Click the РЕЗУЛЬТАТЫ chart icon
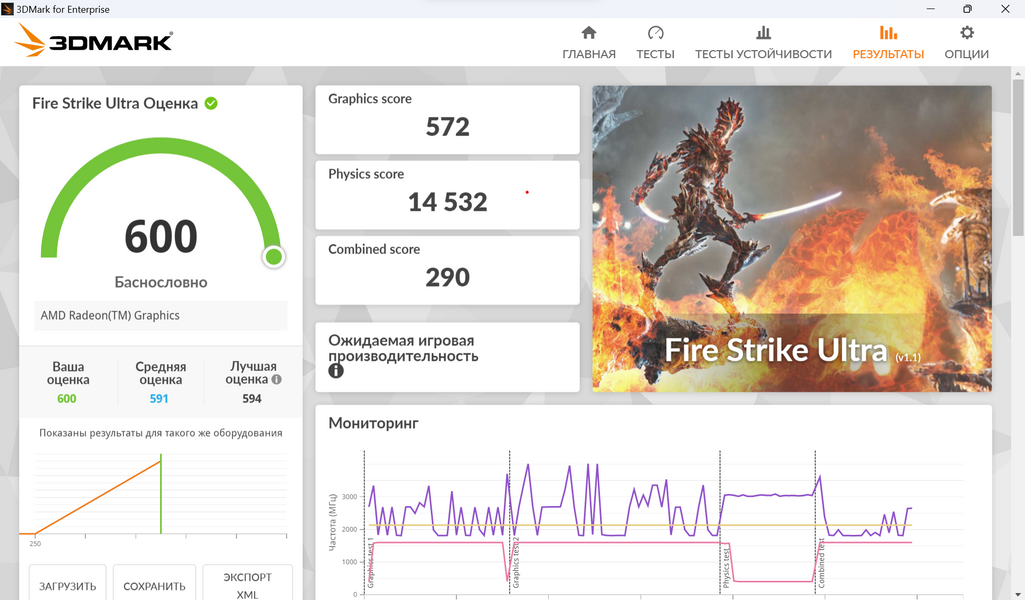The height and width of the screenshot is (600, 1025). pos(888,33)
